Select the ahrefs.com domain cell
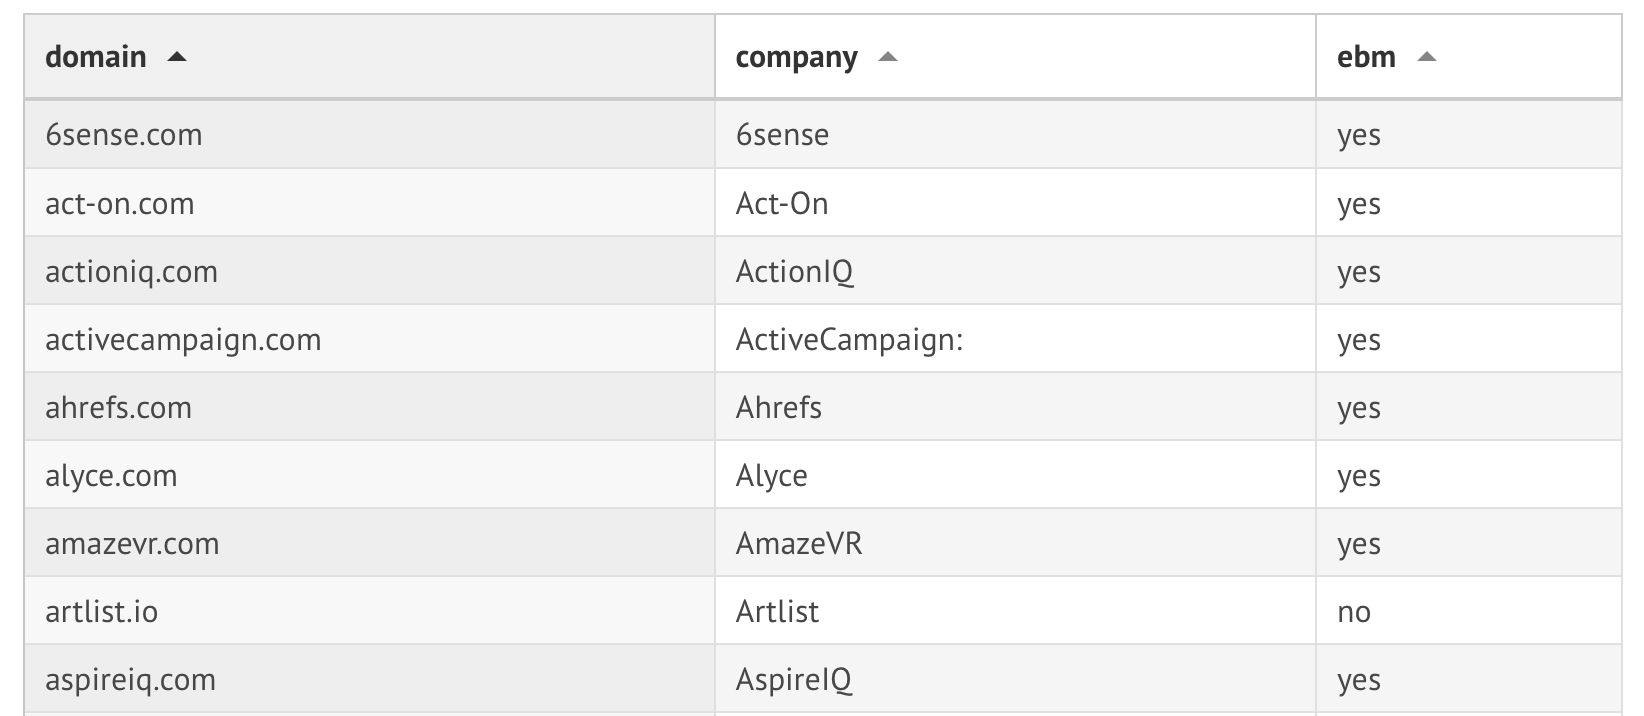 coord(118,408)
